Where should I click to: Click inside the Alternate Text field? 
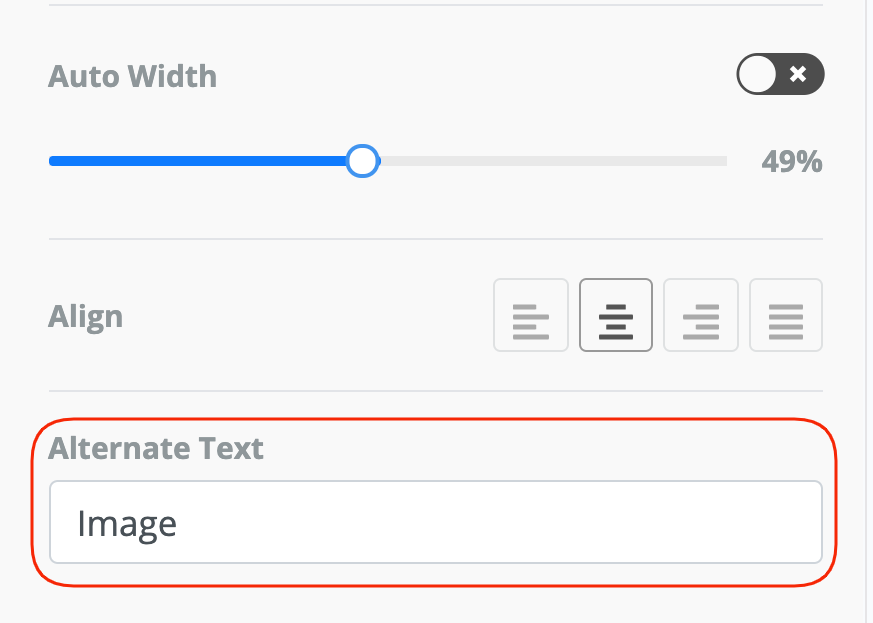(x=436, y=523)
